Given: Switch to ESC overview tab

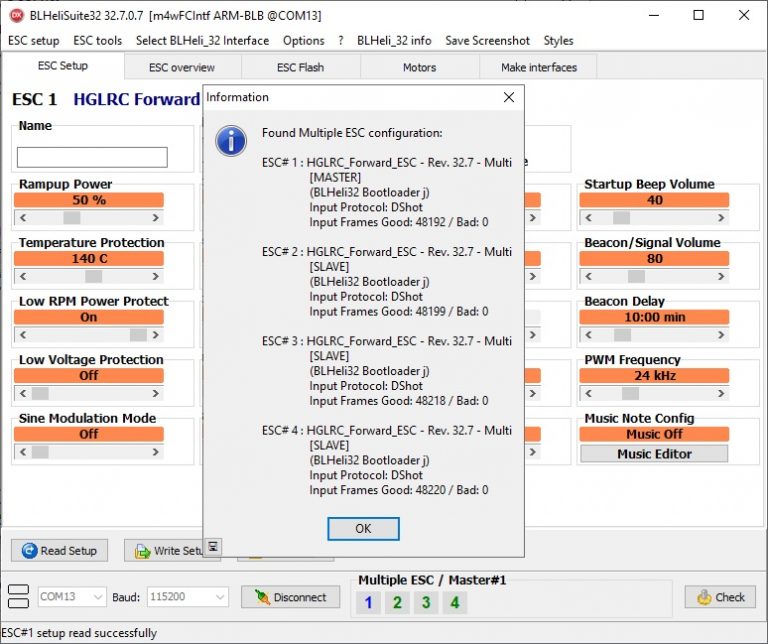Looking at the screenshot, I should 182,68.
